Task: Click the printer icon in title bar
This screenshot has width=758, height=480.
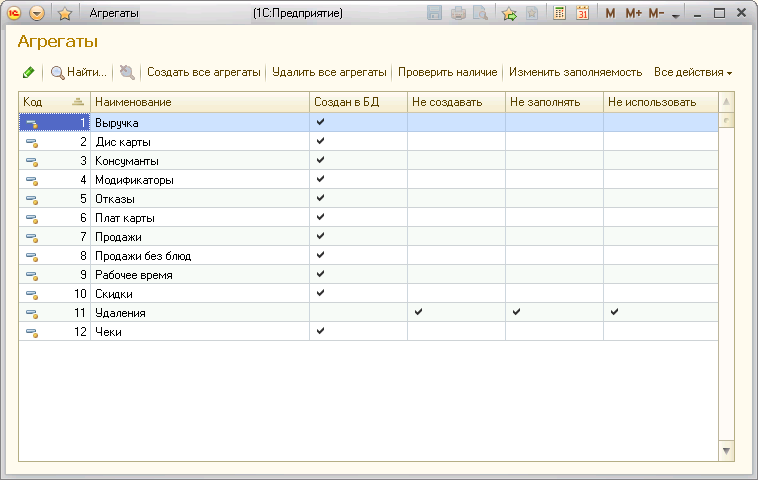Action: (x=458, y=14)
